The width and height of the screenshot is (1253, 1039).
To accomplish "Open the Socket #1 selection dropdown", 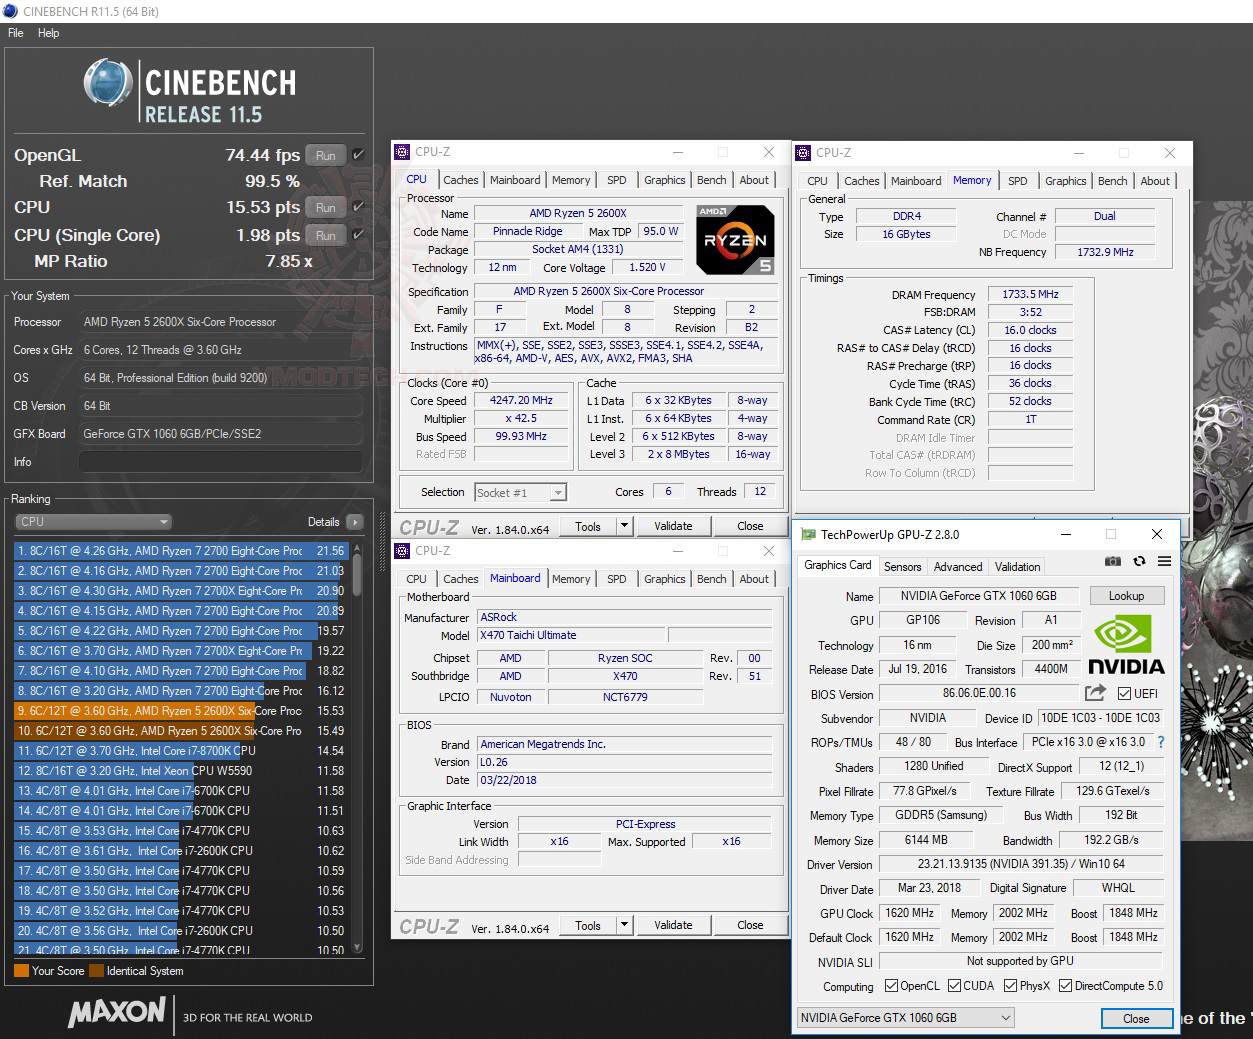I will pyautogui.click(x=520, y=492).
